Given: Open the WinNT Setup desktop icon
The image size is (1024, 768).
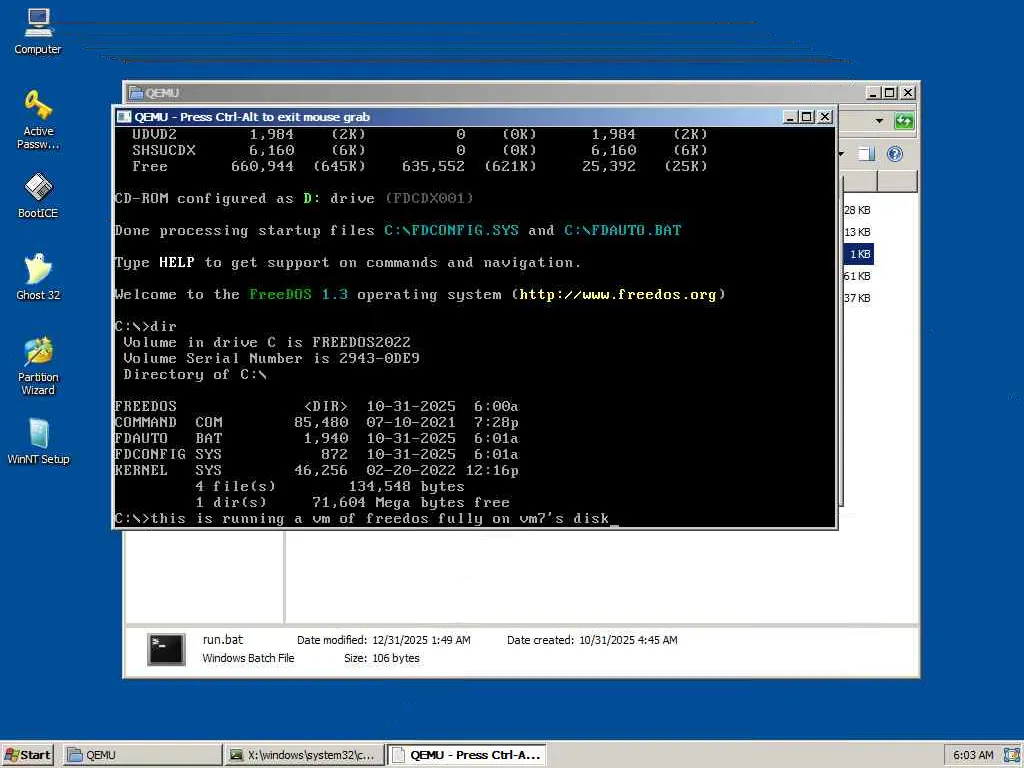Looking at the screenshot, I should (38, 441).
